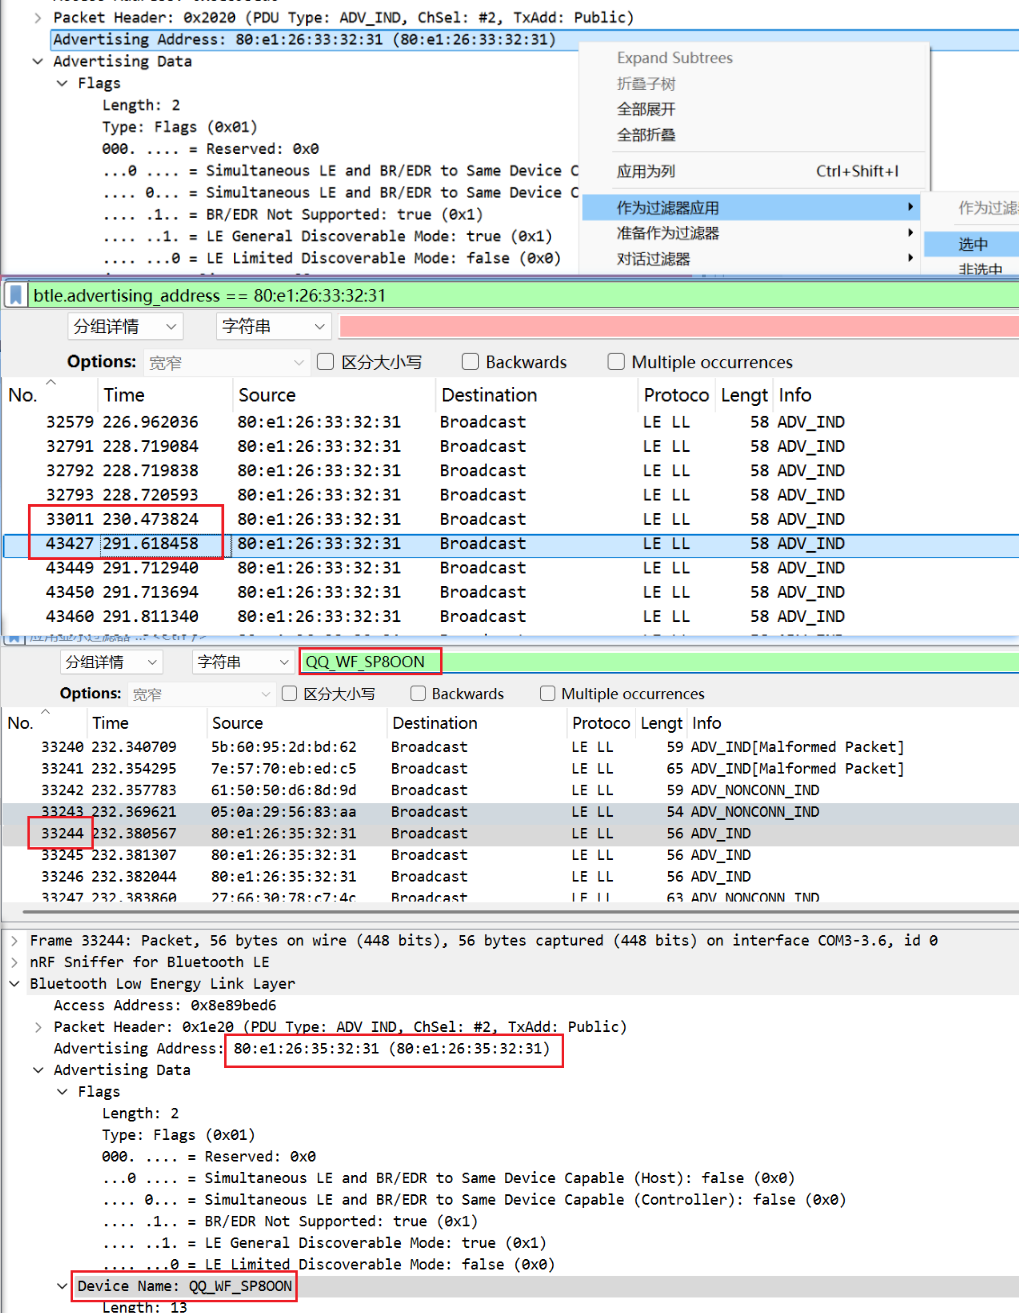
Task: Expand the nRF Sniffer for Bluetooth LE node
Action: point(14,962)
